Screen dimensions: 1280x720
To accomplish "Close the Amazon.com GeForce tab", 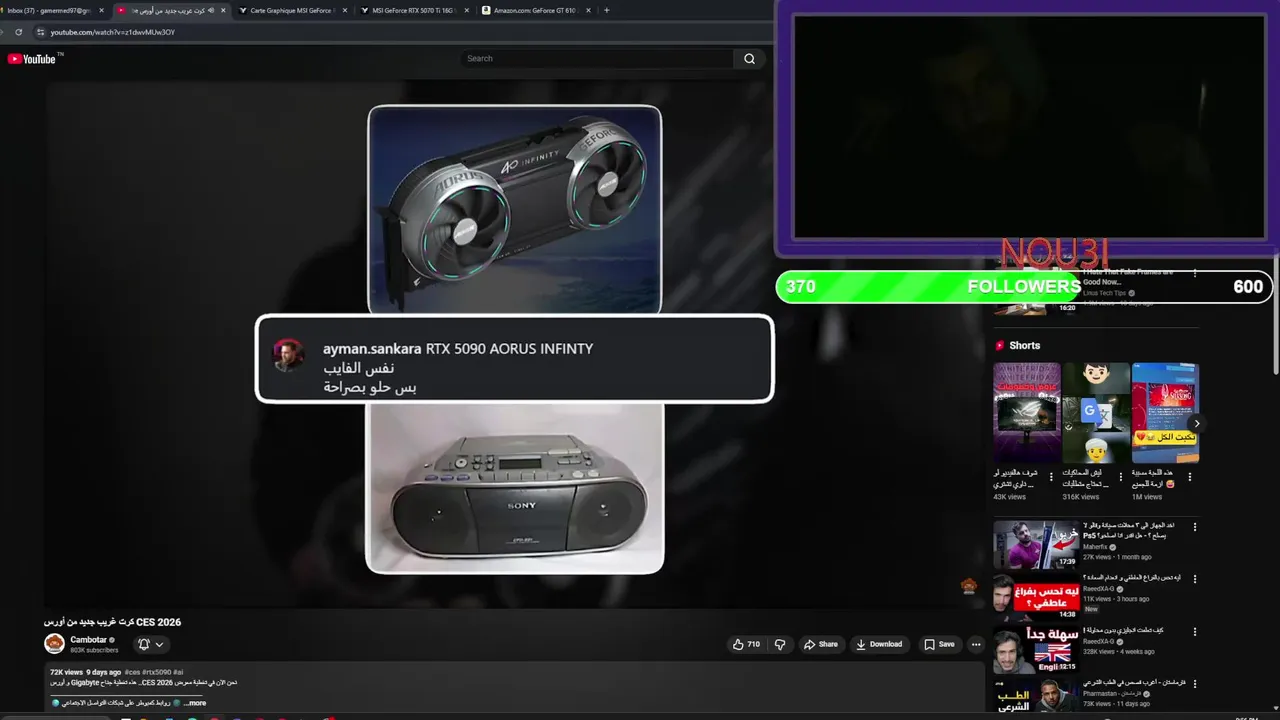I will click(588, 10).
